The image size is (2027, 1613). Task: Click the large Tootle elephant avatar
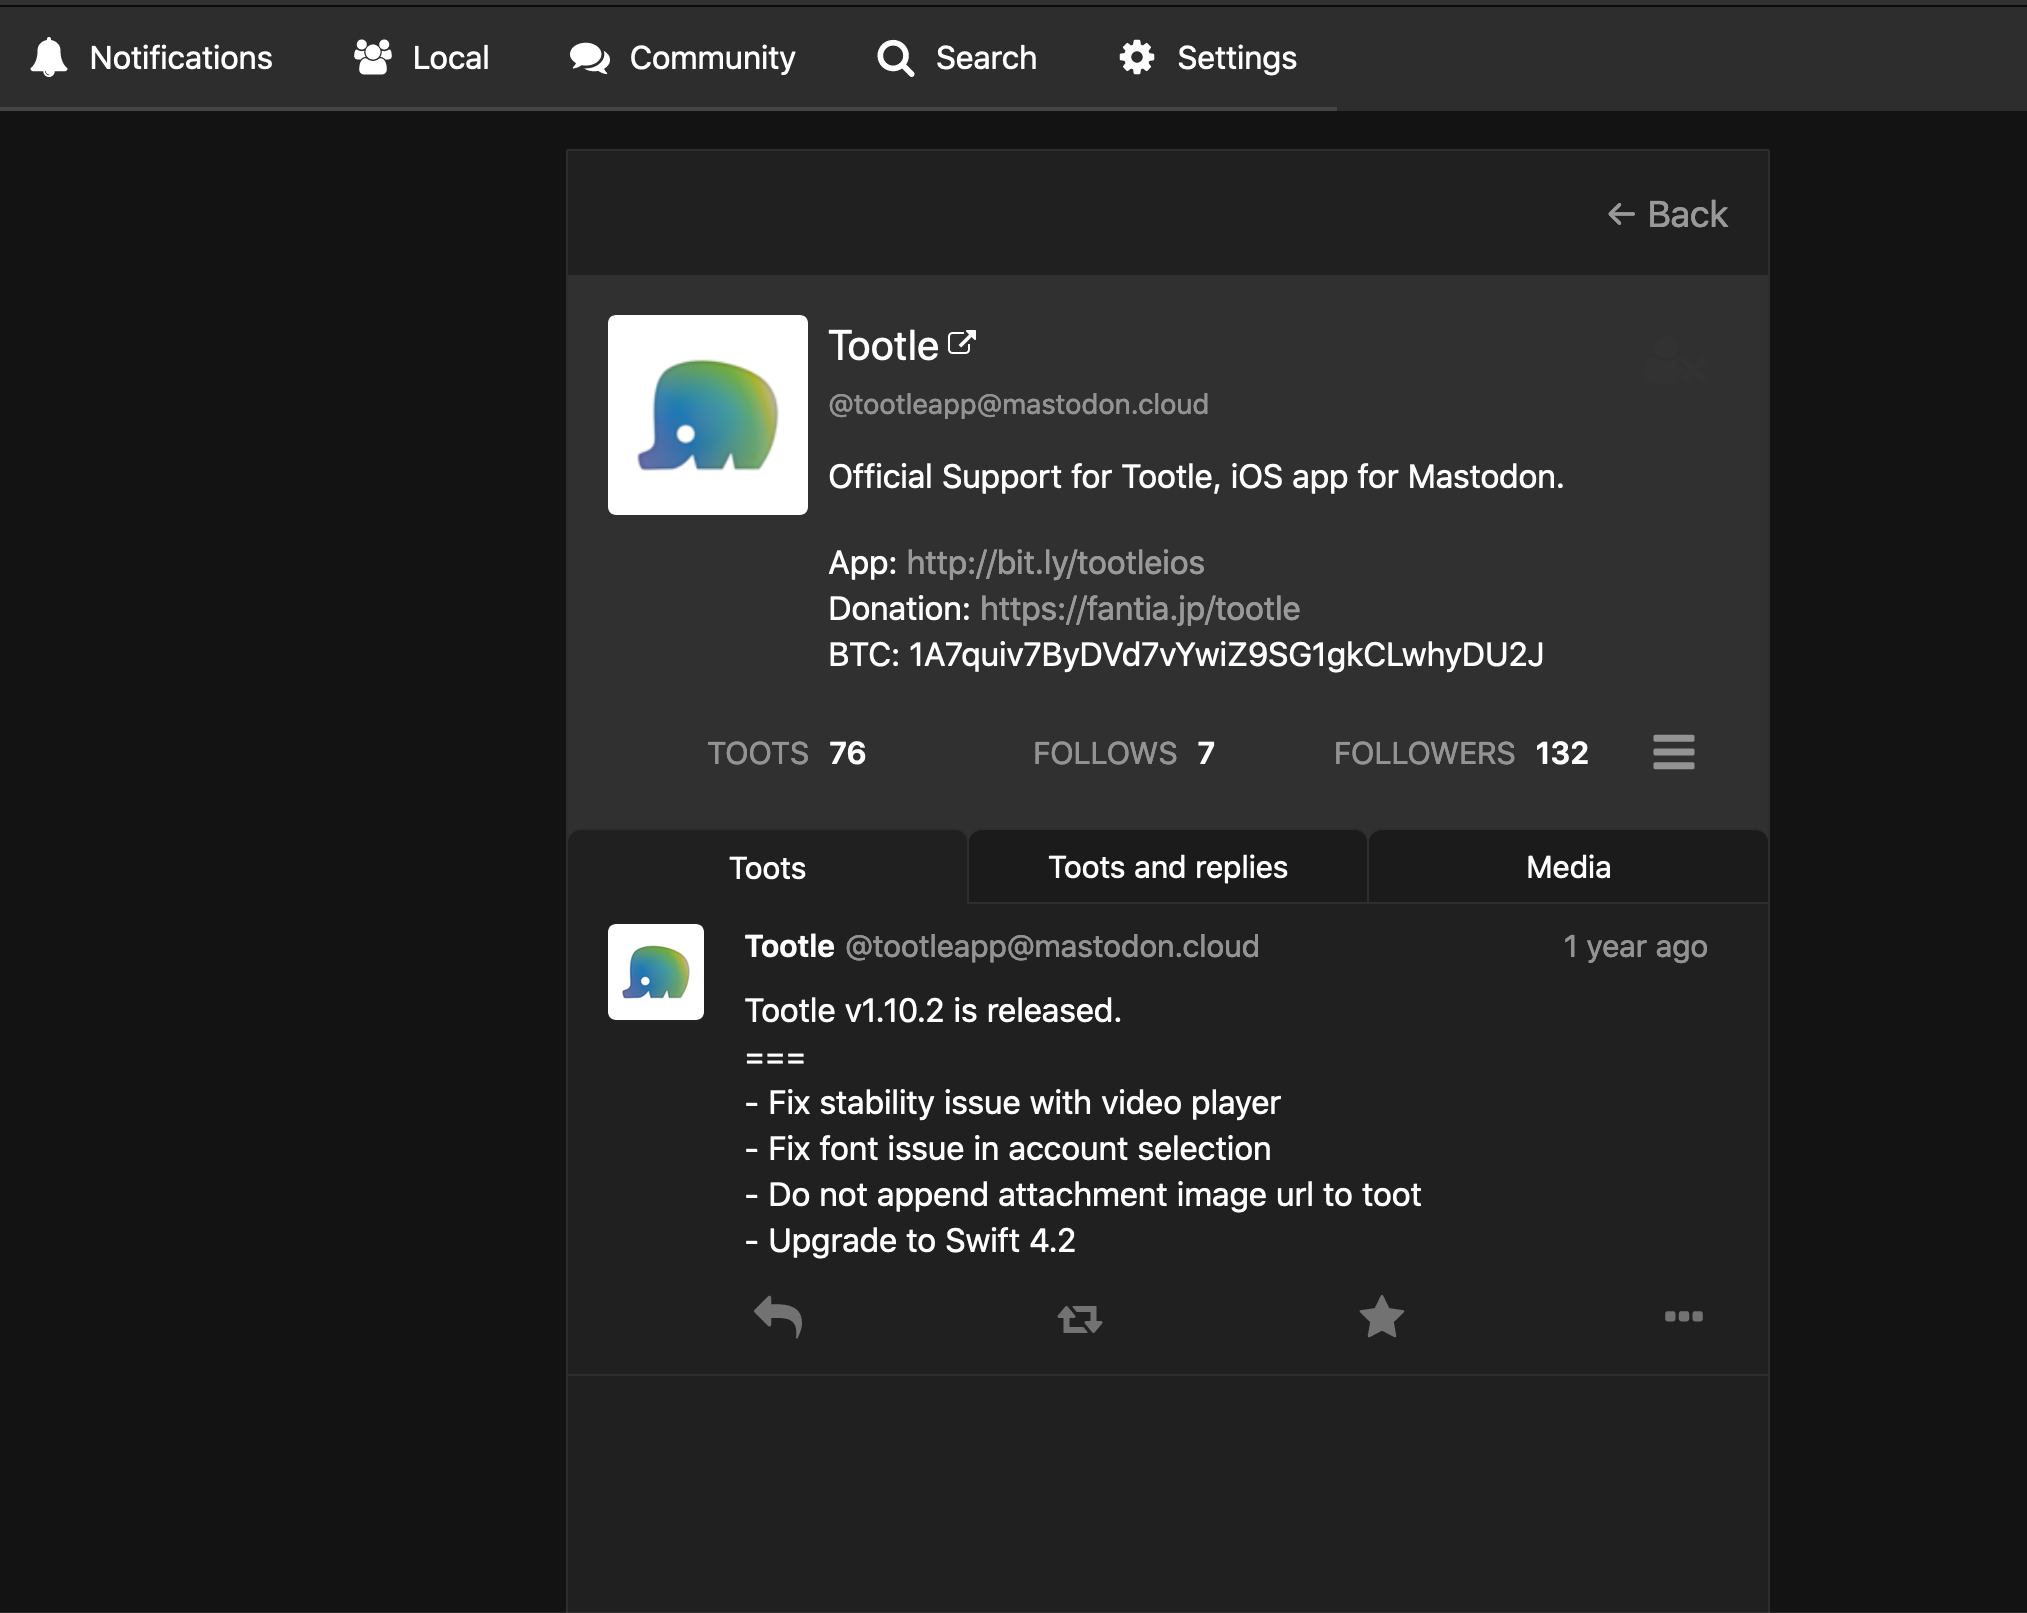coord(708,415)
